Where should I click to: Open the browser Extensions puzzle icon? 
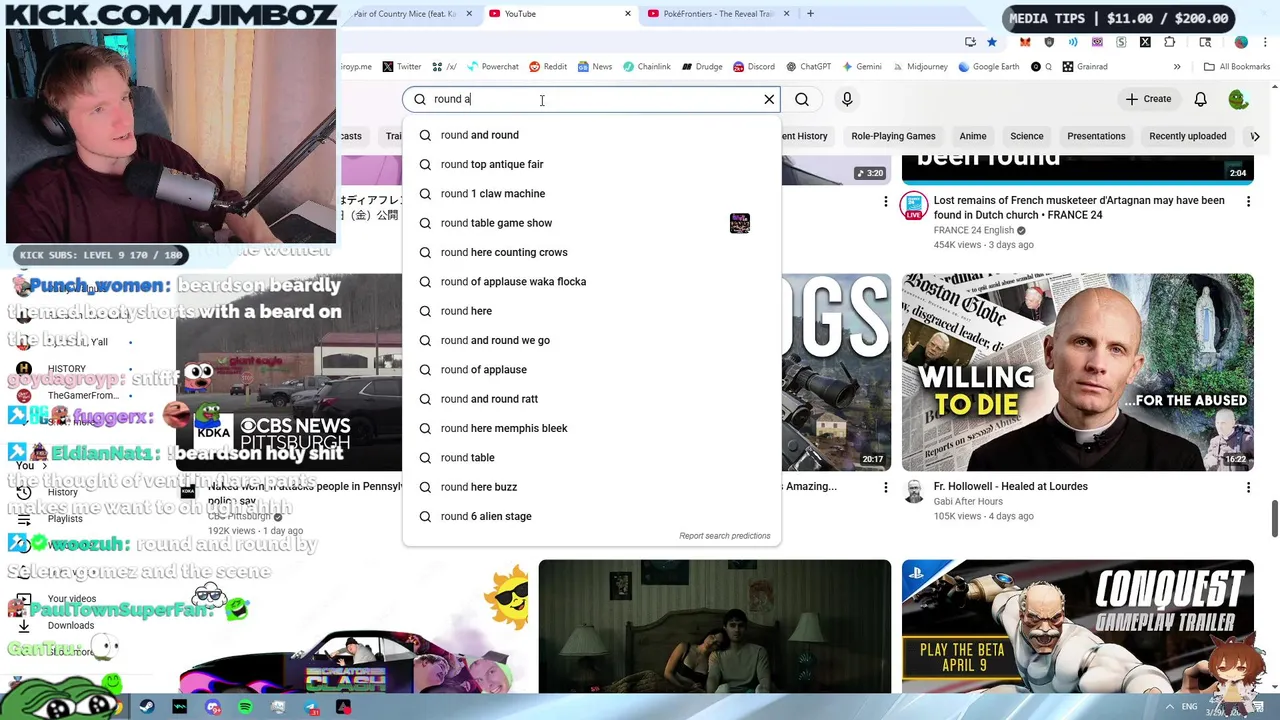click(x=1170, y=42)
